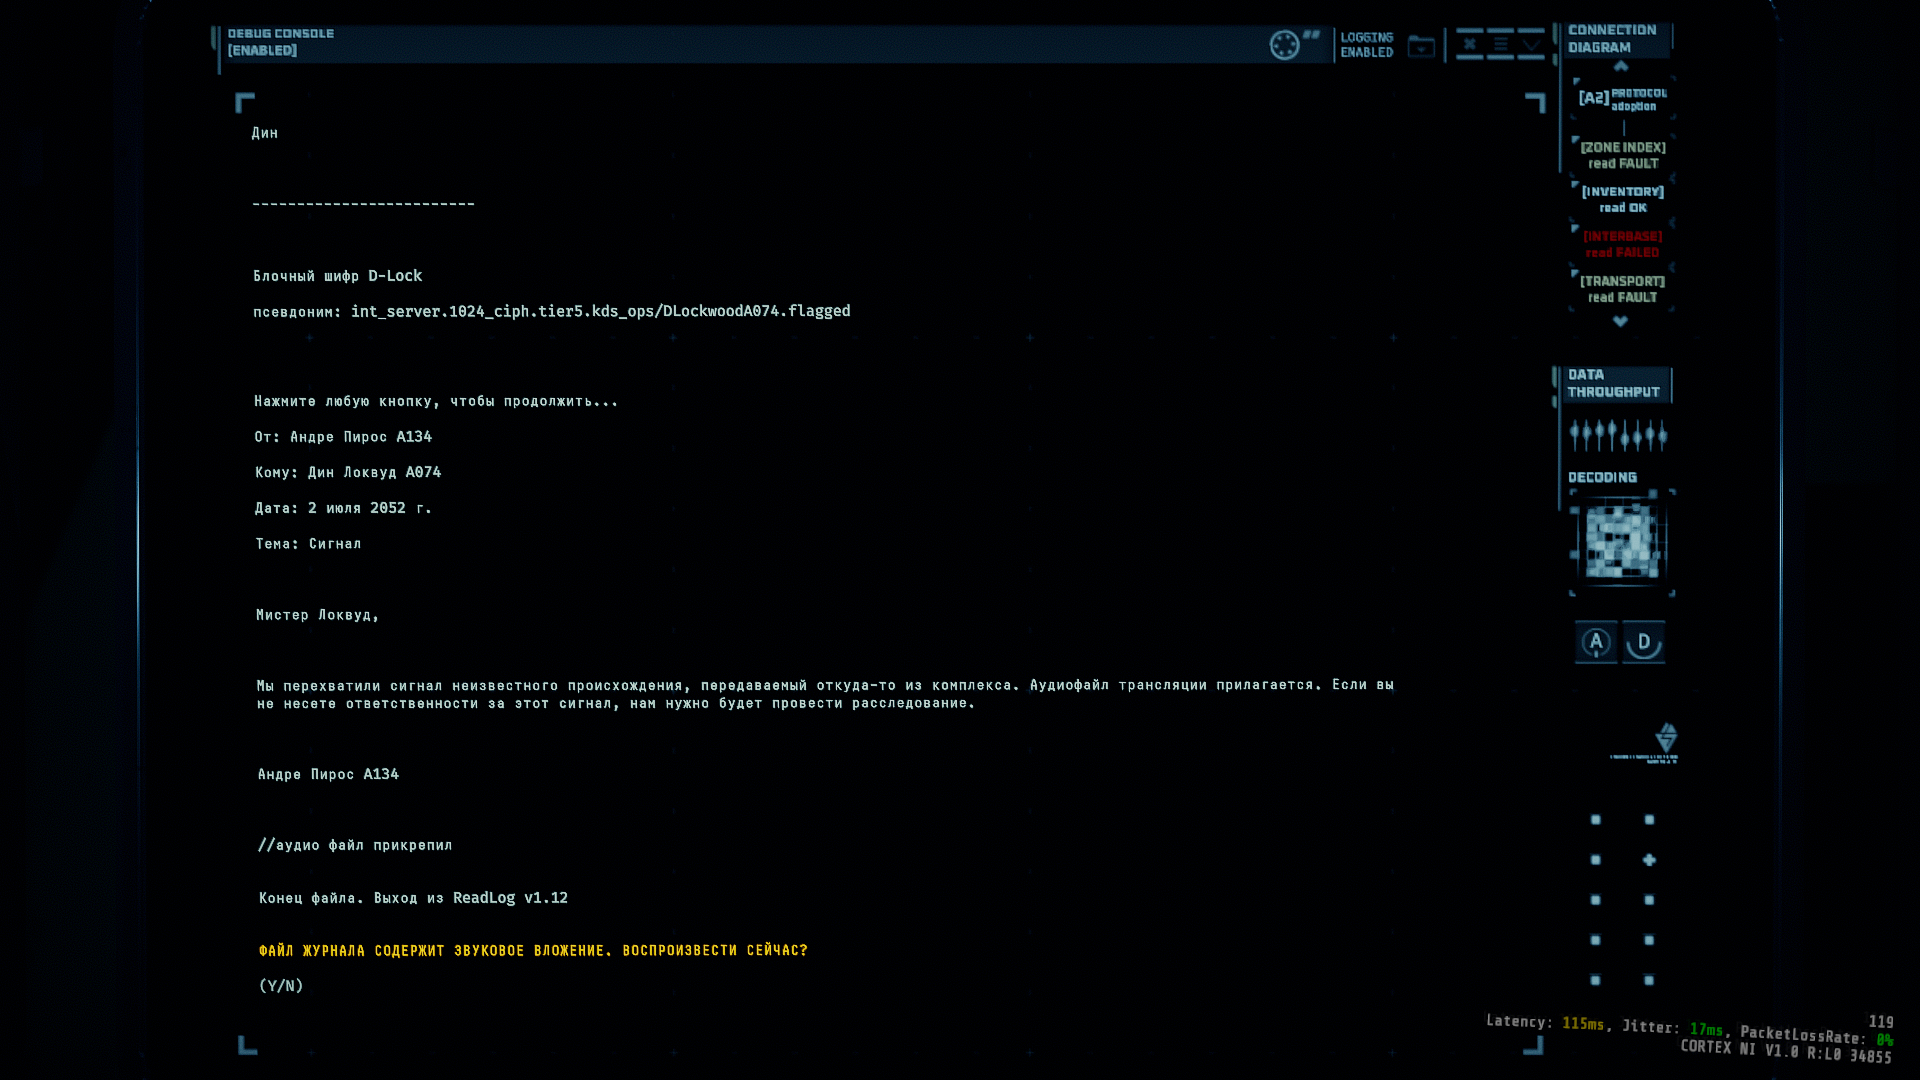
Task: Click the D mode dial button
Action: click(x=1644, y=642)
